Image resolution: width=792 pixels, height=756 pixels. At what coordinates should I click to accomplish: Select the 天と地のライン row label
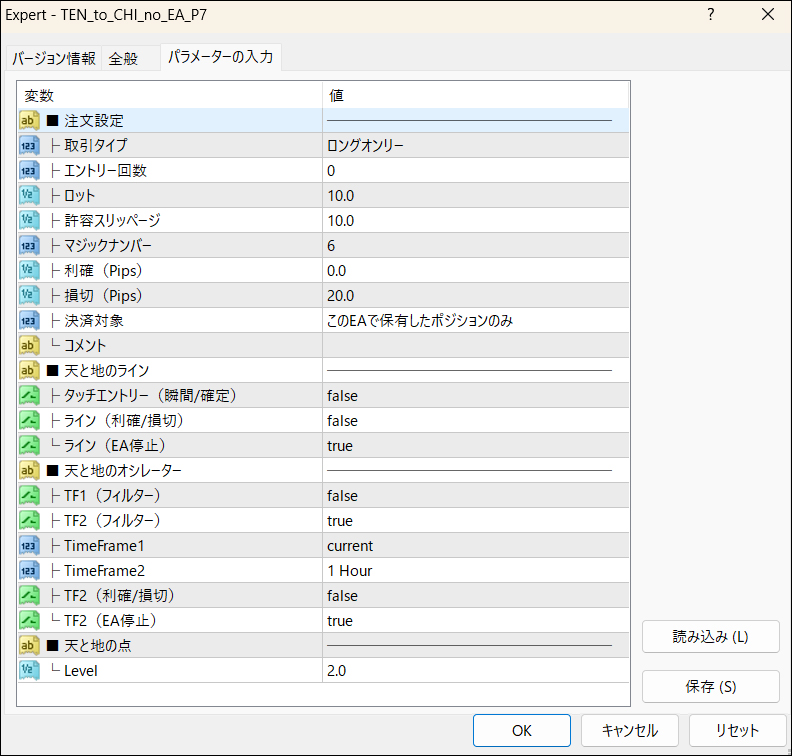point(107,371)
